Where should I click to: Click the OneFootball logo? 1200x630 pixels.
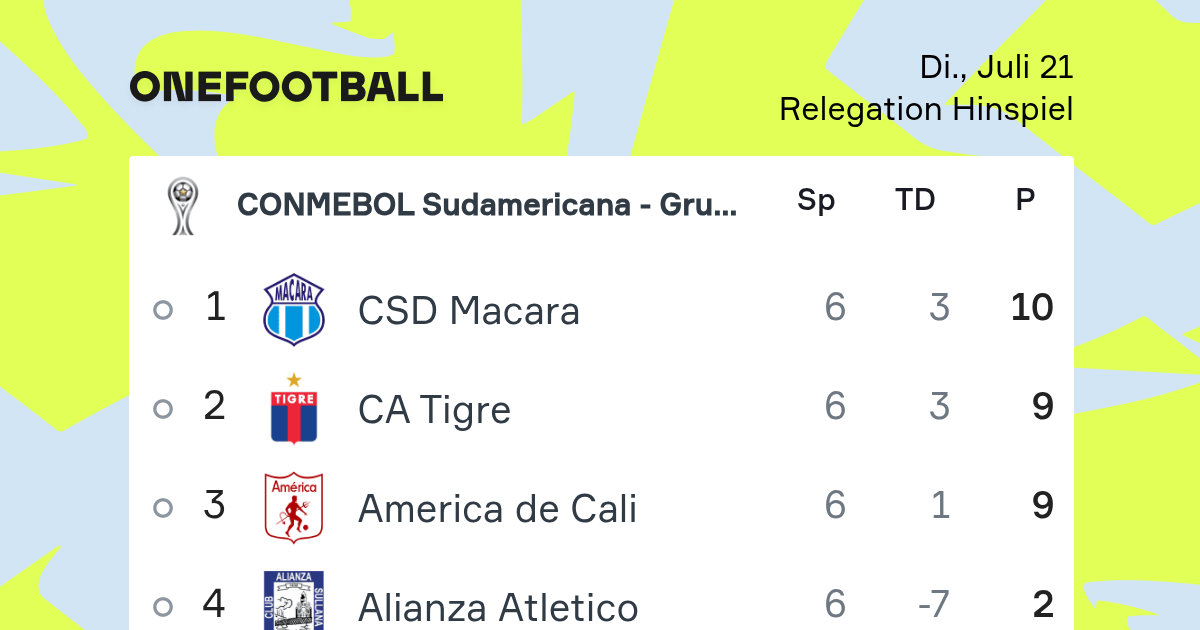(286, 87)
